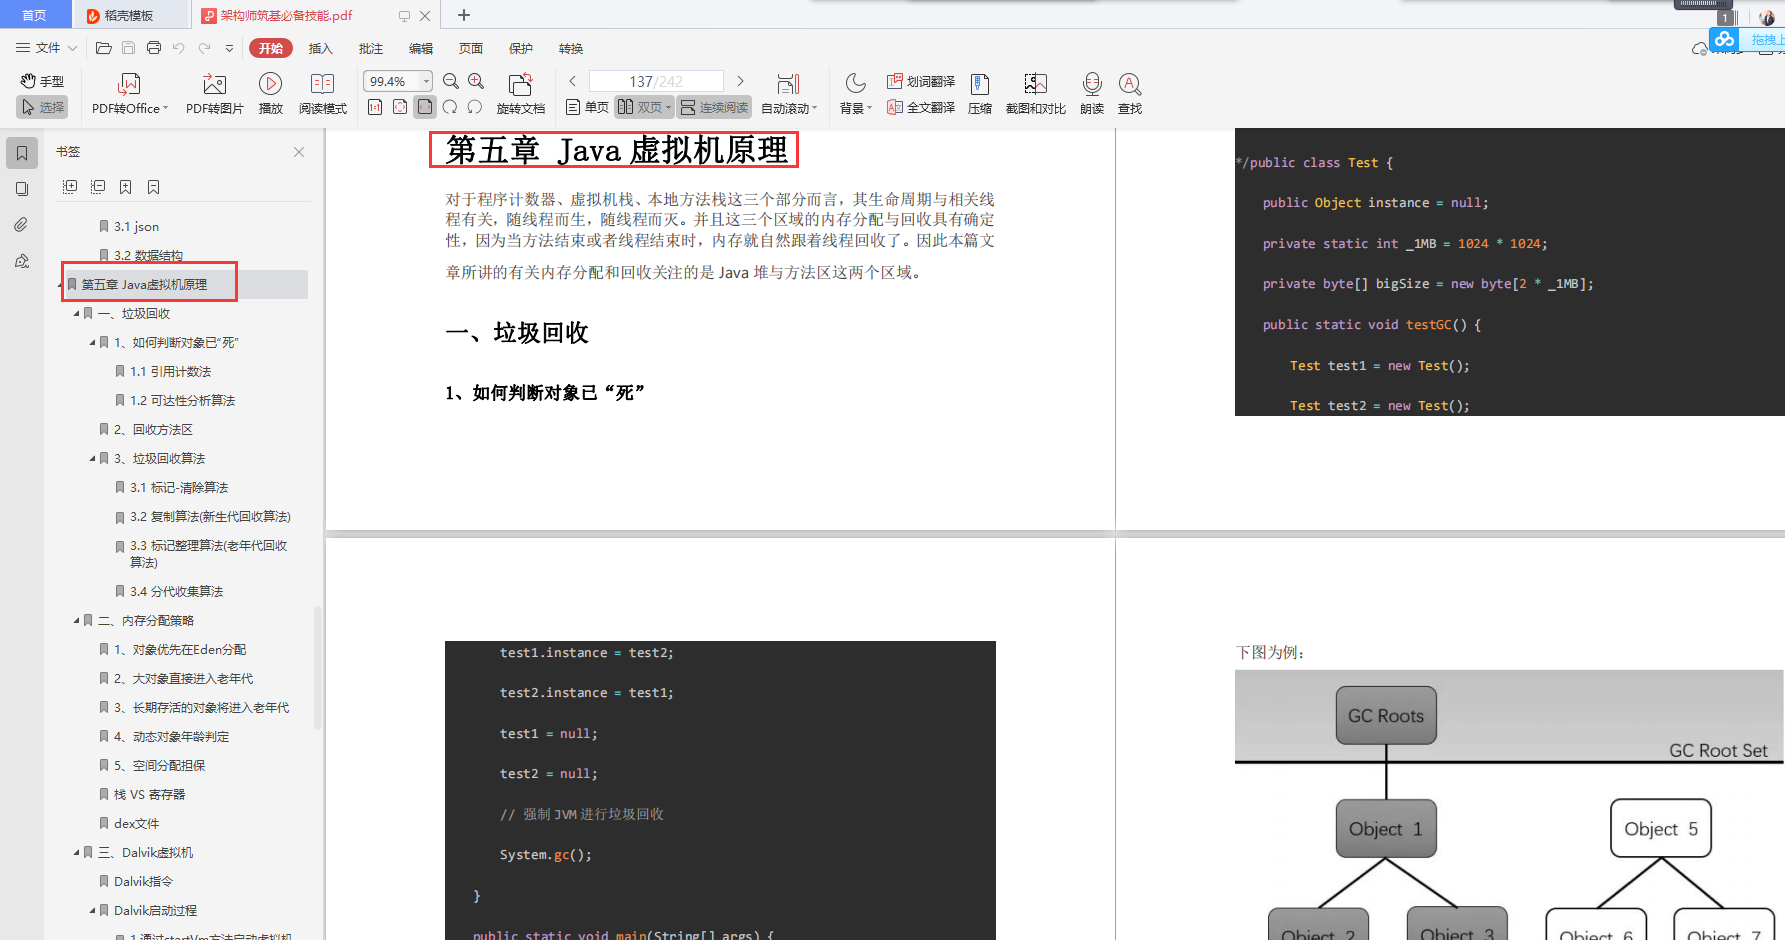The image size is (1785, 940).
Task: Collapse 3、垃圾回收算法 node
Action: click(x=92, y=459)
